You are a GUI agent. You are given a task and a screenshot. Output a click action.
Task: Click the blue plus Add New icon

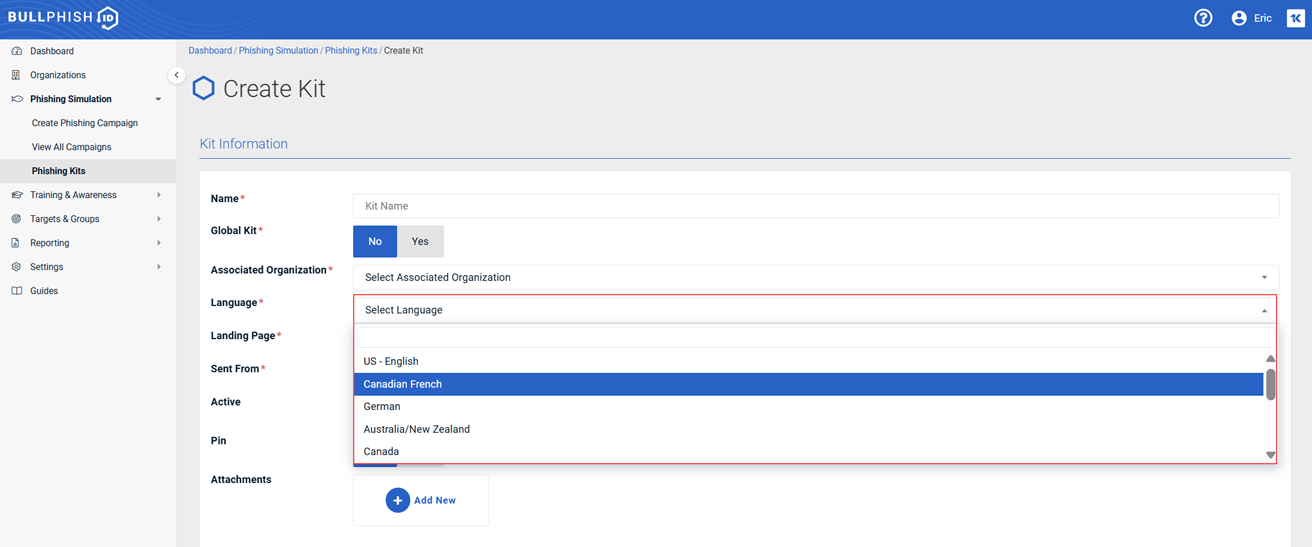397,500
